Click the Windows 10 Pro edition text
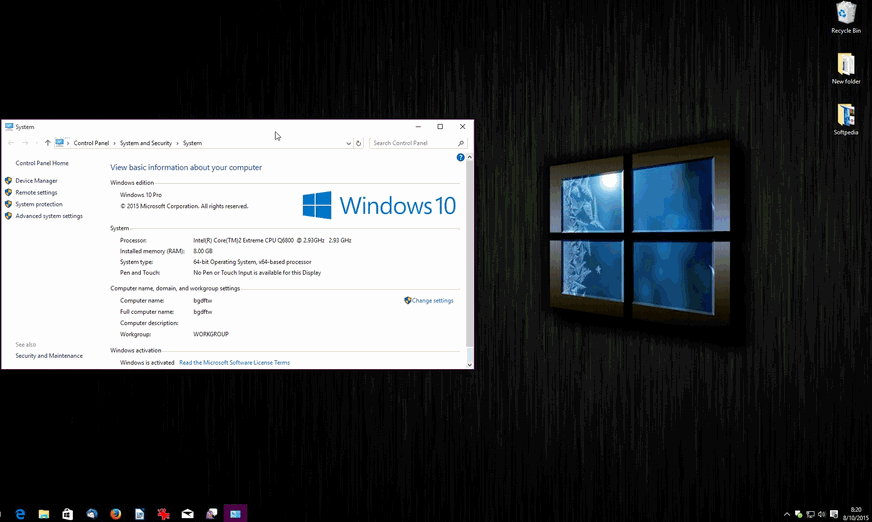Screen dimensions: 872x522 click(141, 195)
